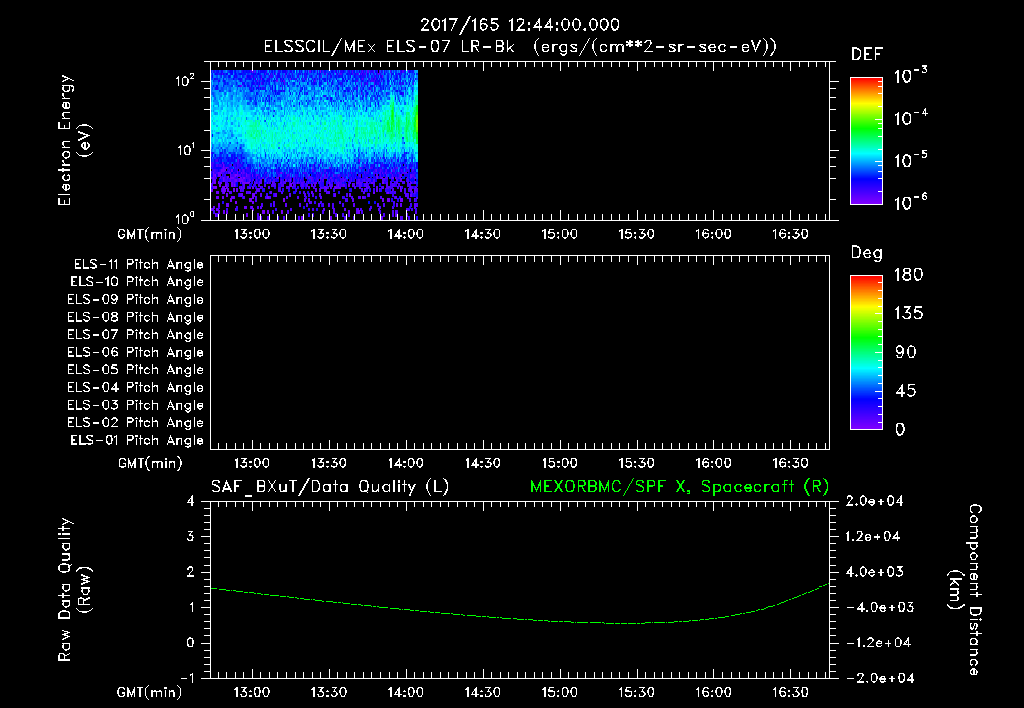Click the 4.0e+03 right axis value

coord(874,572)
